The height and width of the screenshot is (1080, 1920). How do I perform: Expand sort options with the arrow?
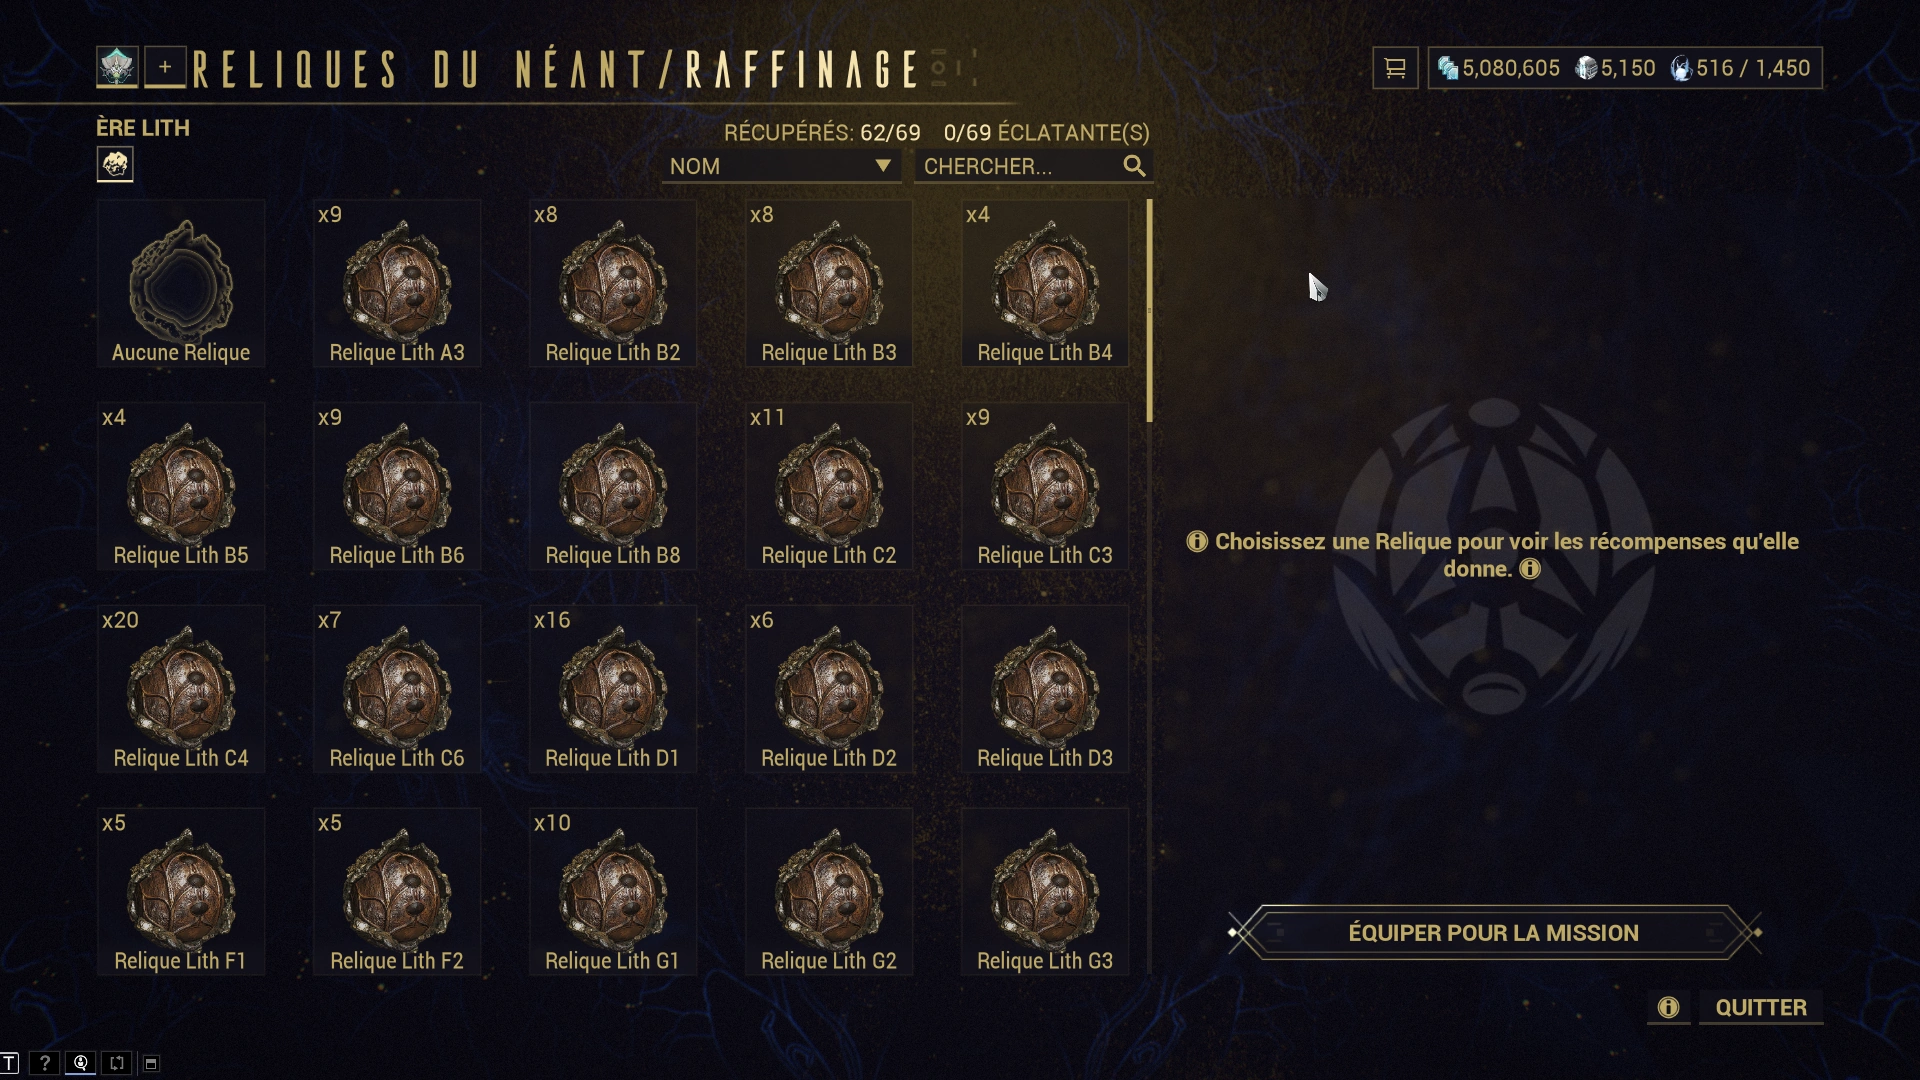882,166
